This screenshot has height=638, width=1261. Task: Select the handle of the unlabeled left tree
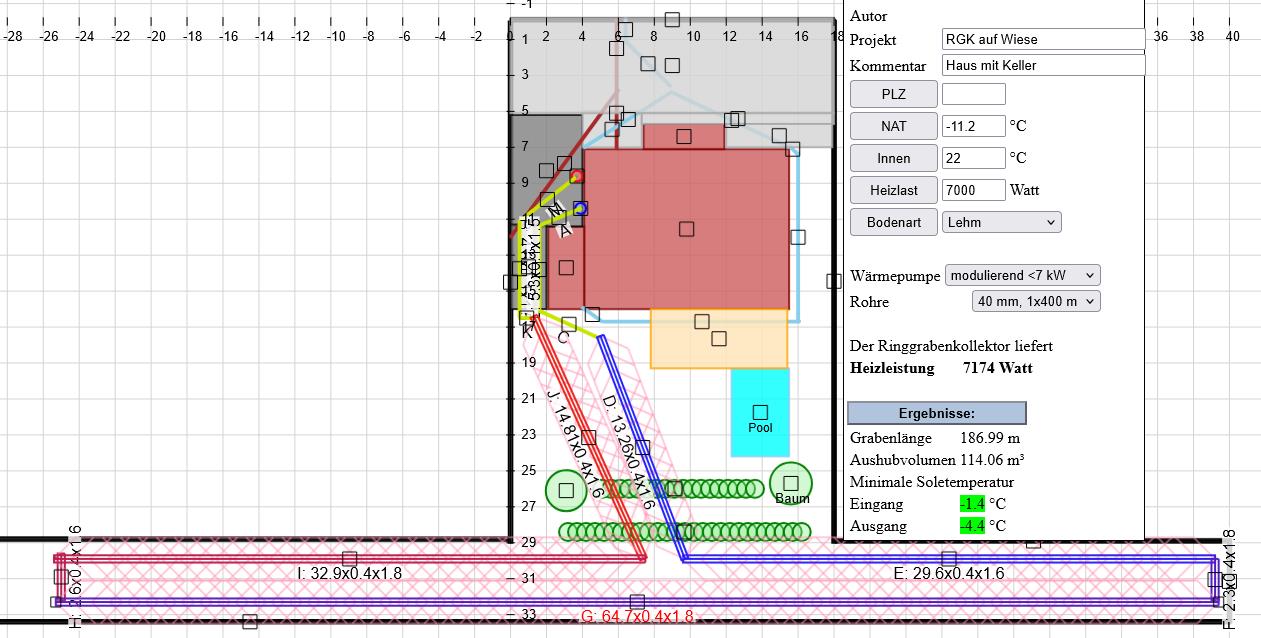pos(567,490)
